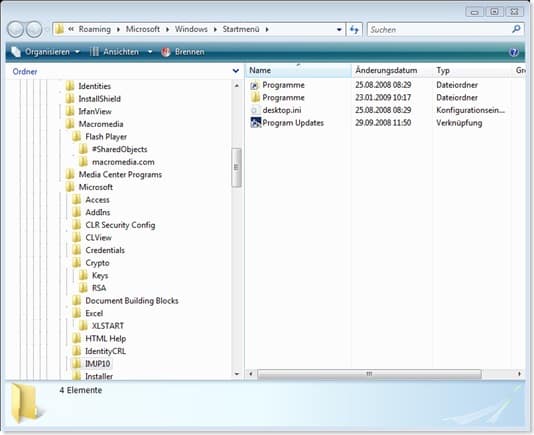Click the Ordner pane heading

[25, 72]
